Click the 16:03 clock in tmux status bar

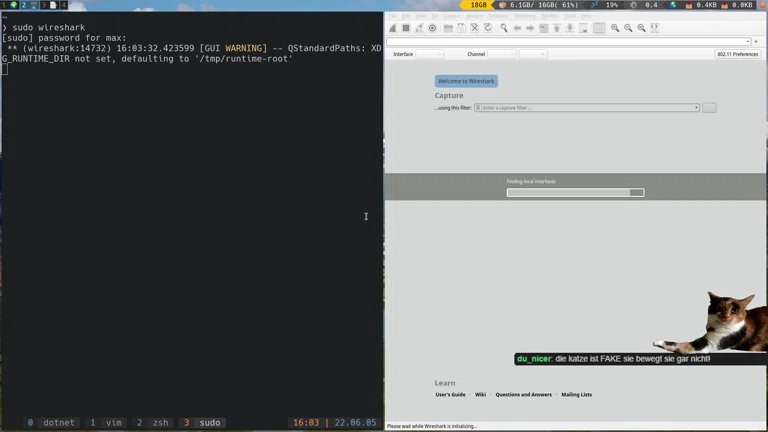[x=306, y=423]
